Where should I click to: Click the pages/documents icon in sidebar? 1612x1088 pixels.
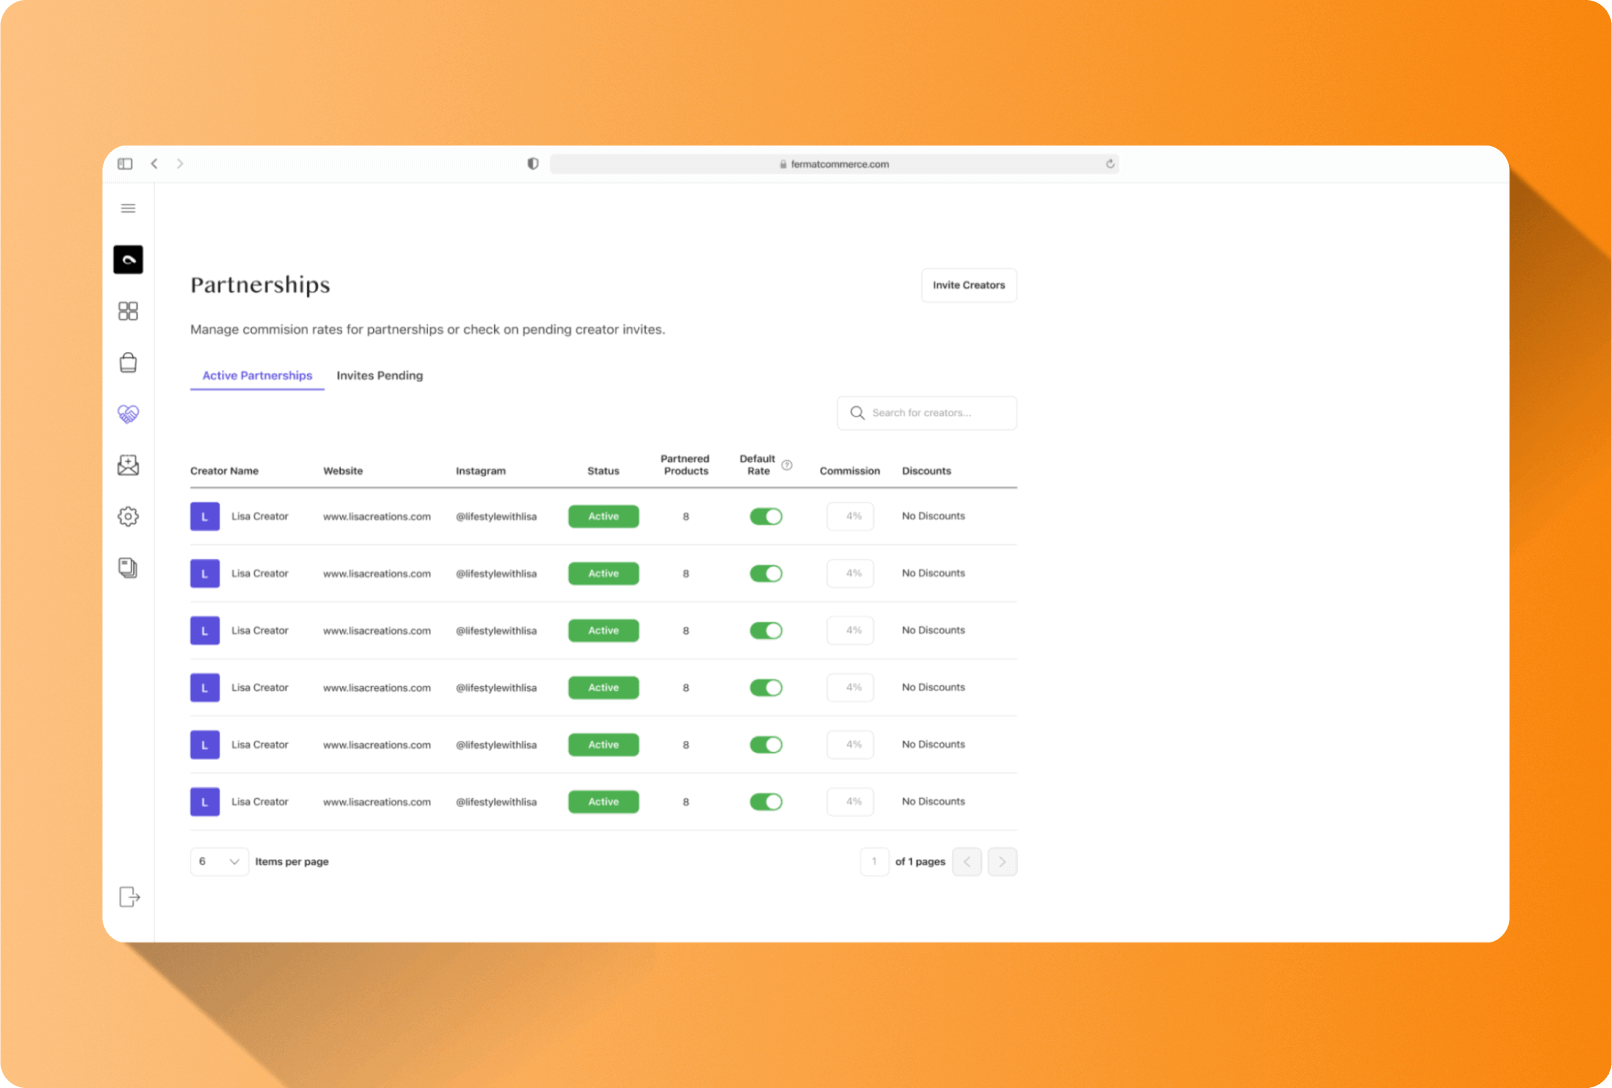(x=128, y=568)
